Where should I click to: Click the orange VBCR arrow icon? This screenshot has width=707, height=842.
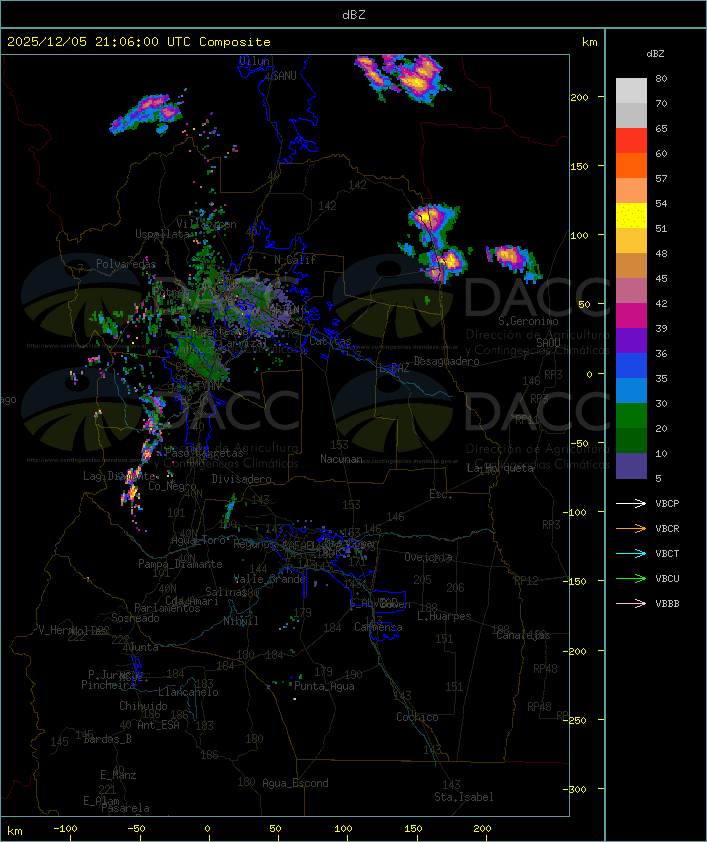(631, 528)
